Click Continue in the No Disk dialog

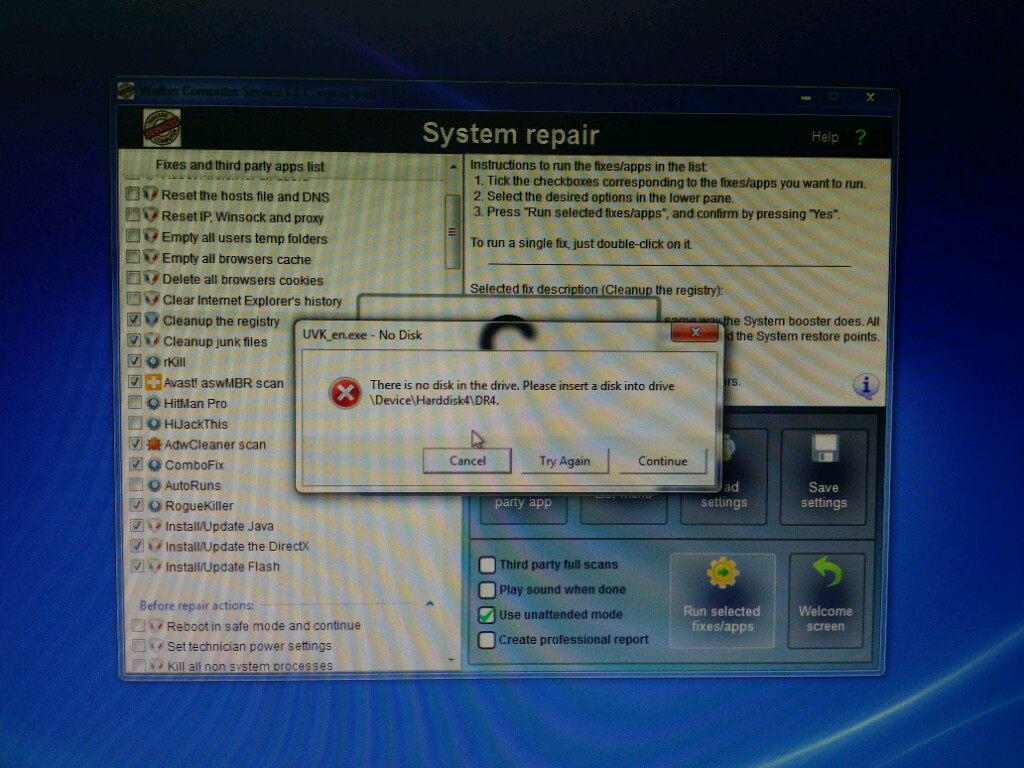point(662,461)
